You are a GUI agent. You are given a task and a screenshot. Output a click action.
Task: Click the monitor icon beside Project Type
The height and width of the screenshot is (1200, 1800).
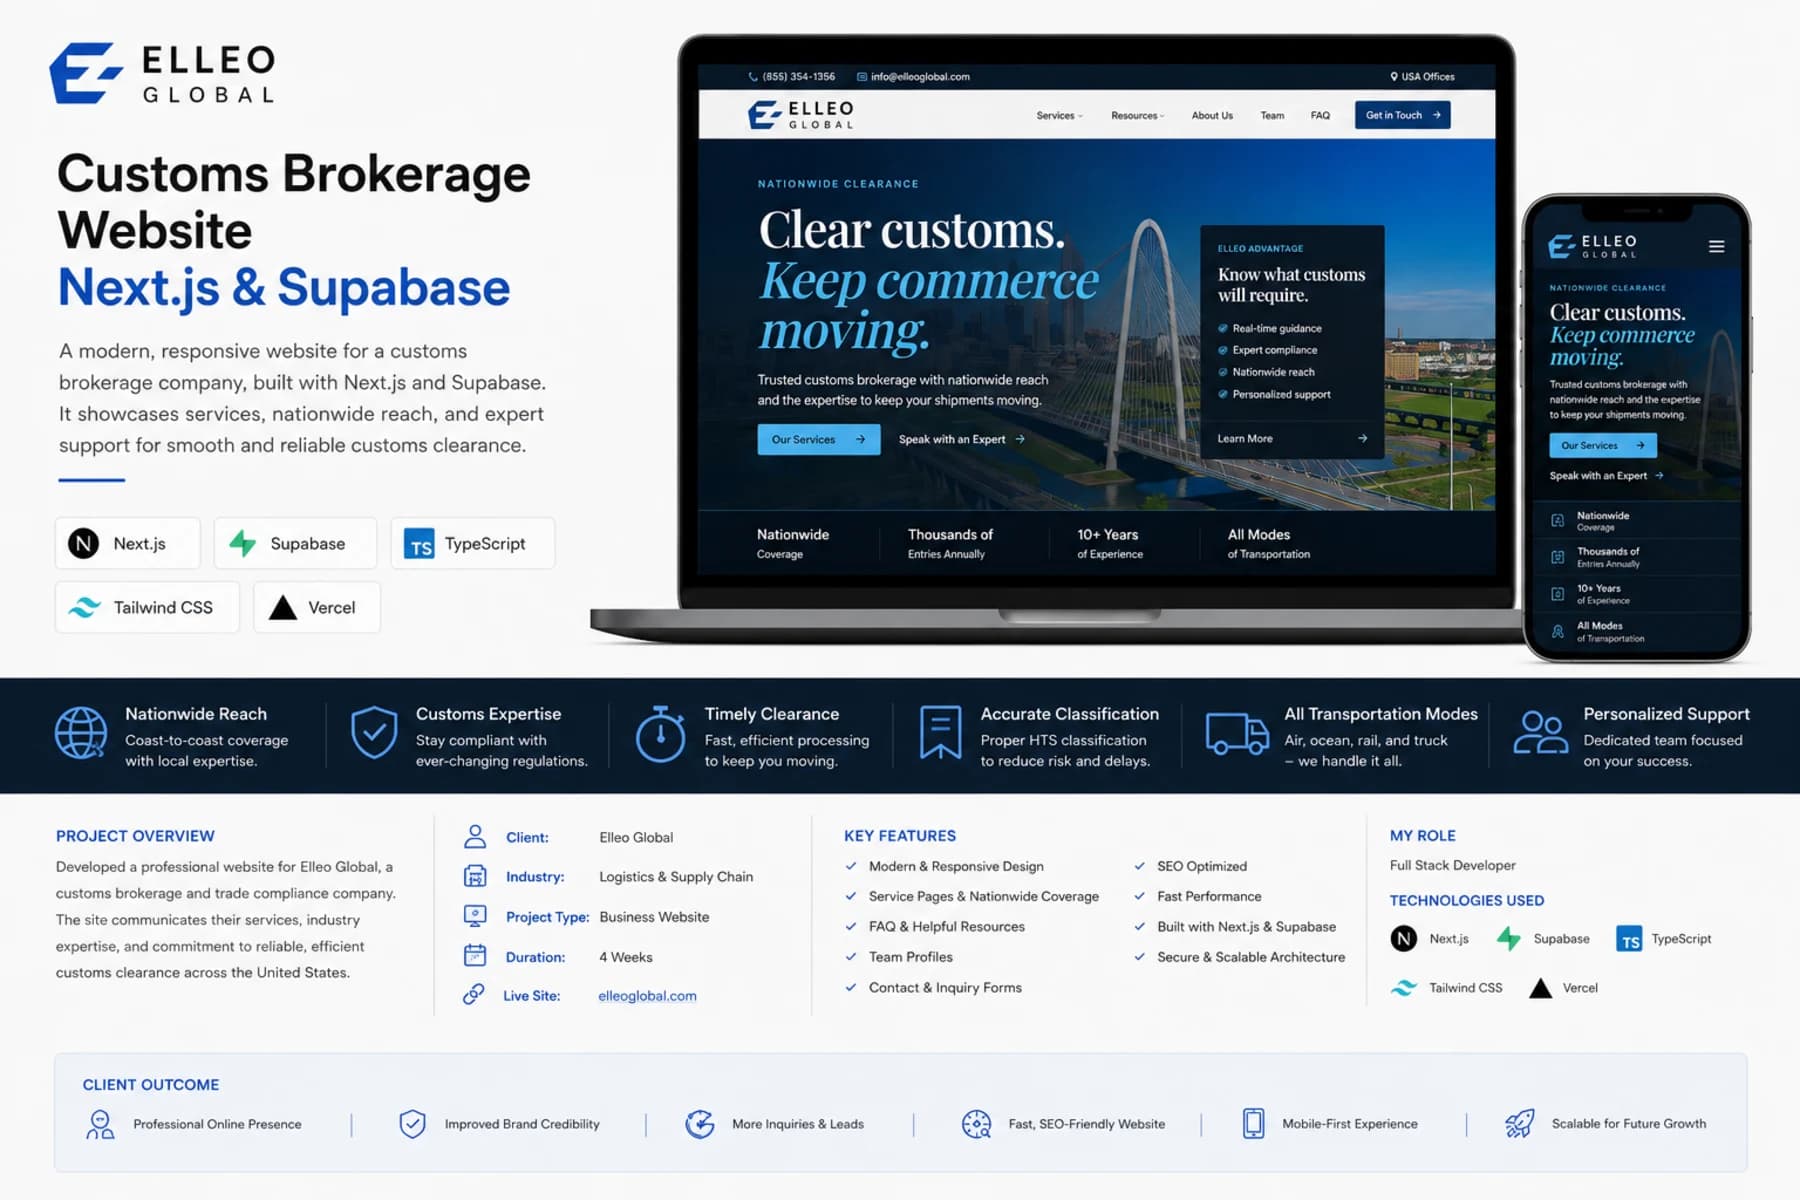pos(475,916)
